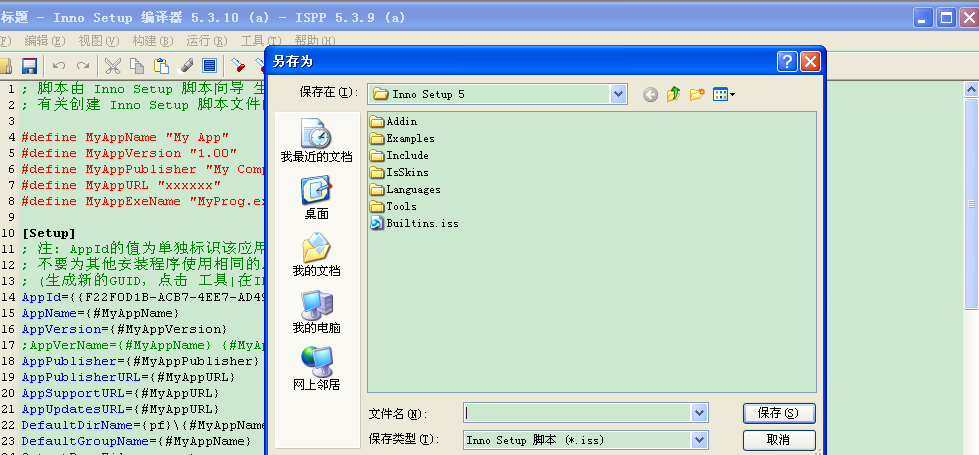This screenshot has width=979, height=455.
Task: Open 我的文档 in the places bar
Action: click(x=317, y=255)
